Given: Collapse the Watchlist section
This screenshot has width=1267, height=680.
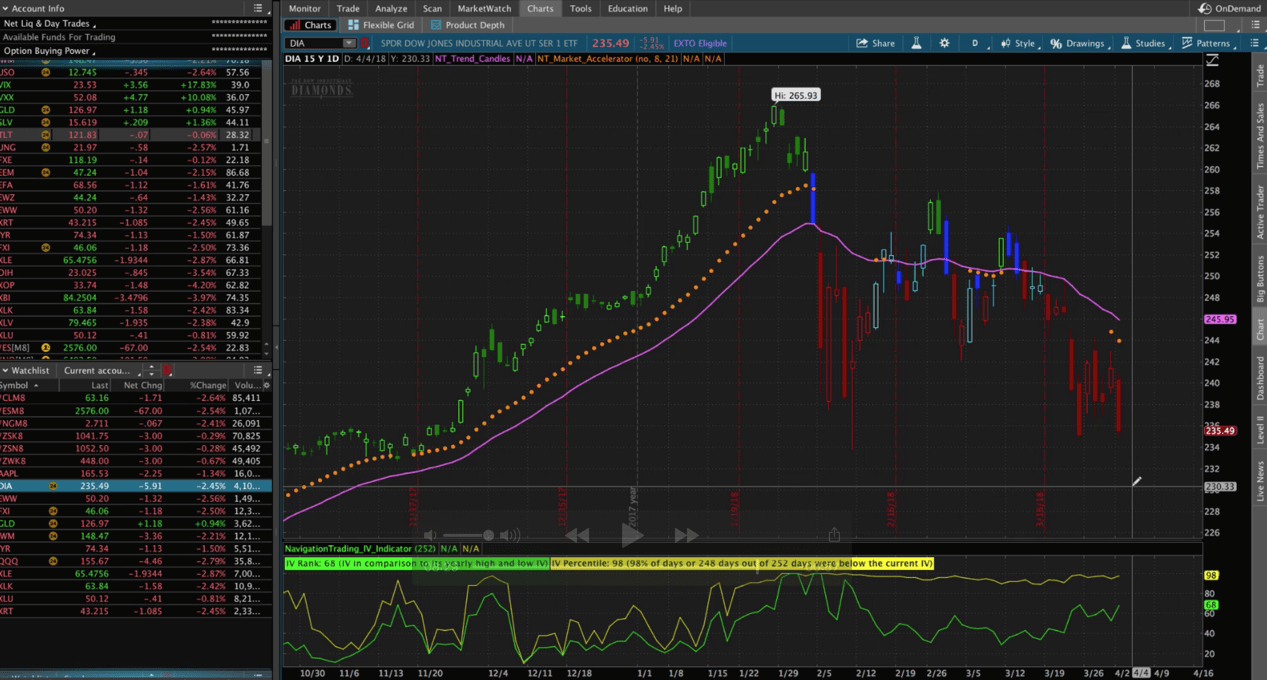Looking at the screenshot, I should pos(6,370).
